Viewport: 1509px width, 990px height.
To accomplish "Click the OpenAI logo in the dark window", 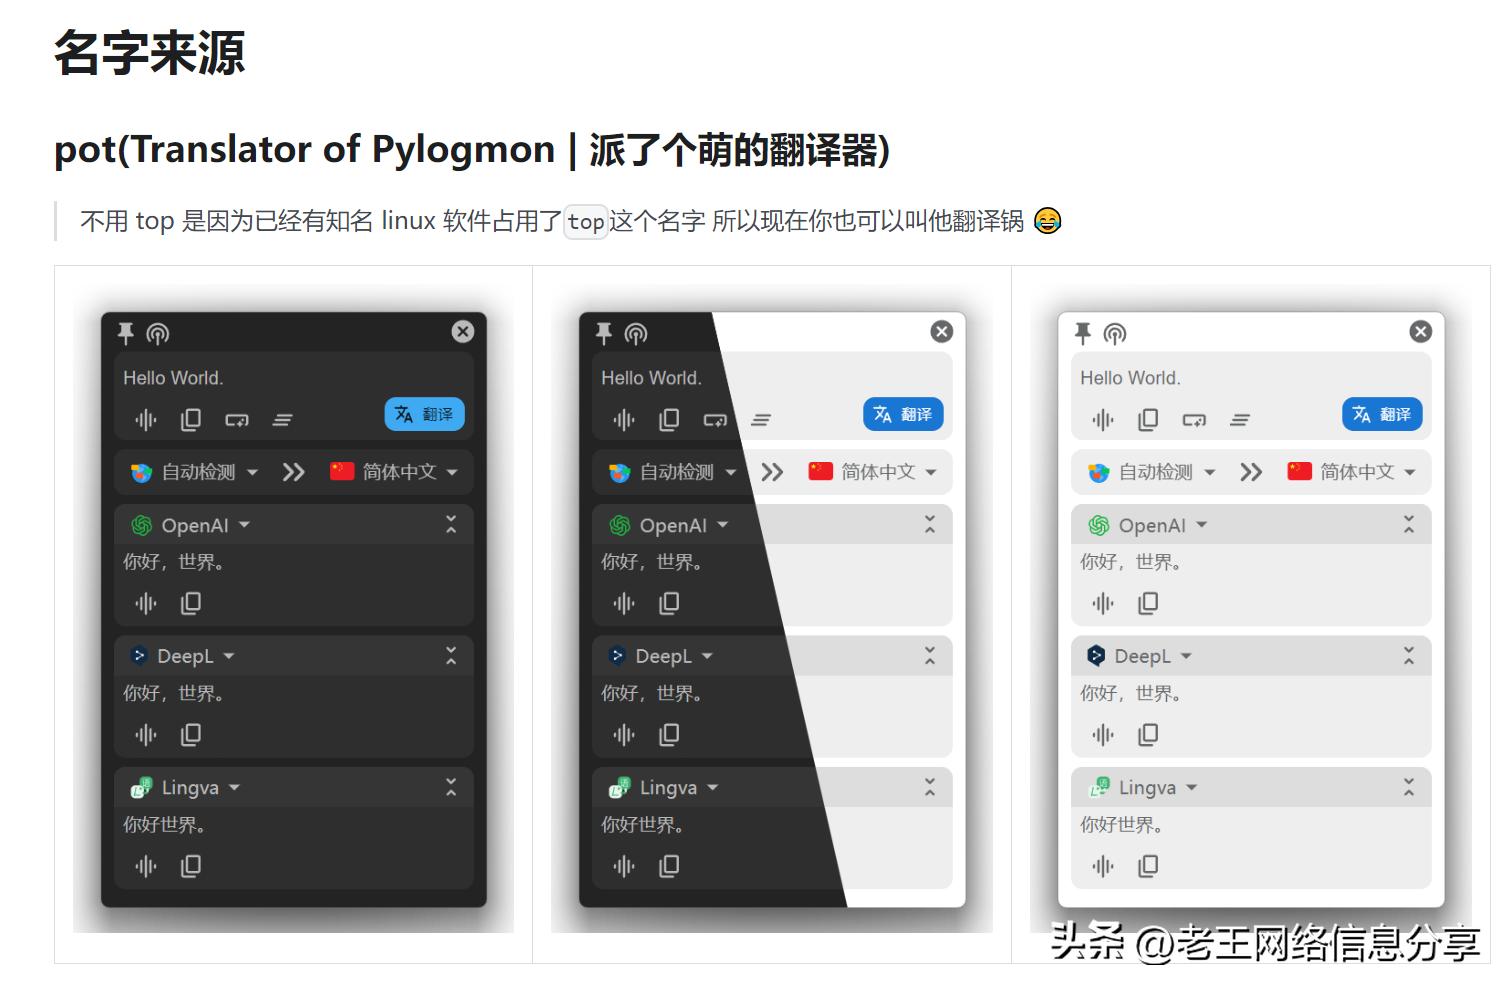I will (139, 524).
